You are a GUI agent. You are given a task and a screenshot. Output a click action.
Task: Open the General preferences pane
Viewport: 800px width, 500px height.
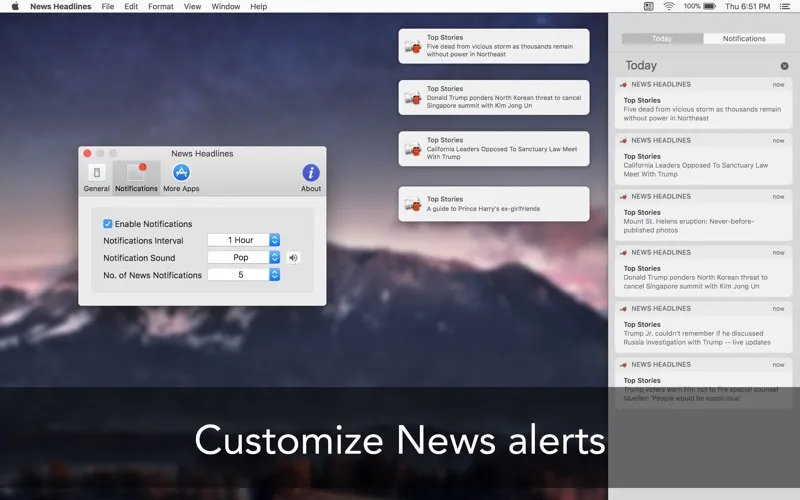(x=96, y=177)
